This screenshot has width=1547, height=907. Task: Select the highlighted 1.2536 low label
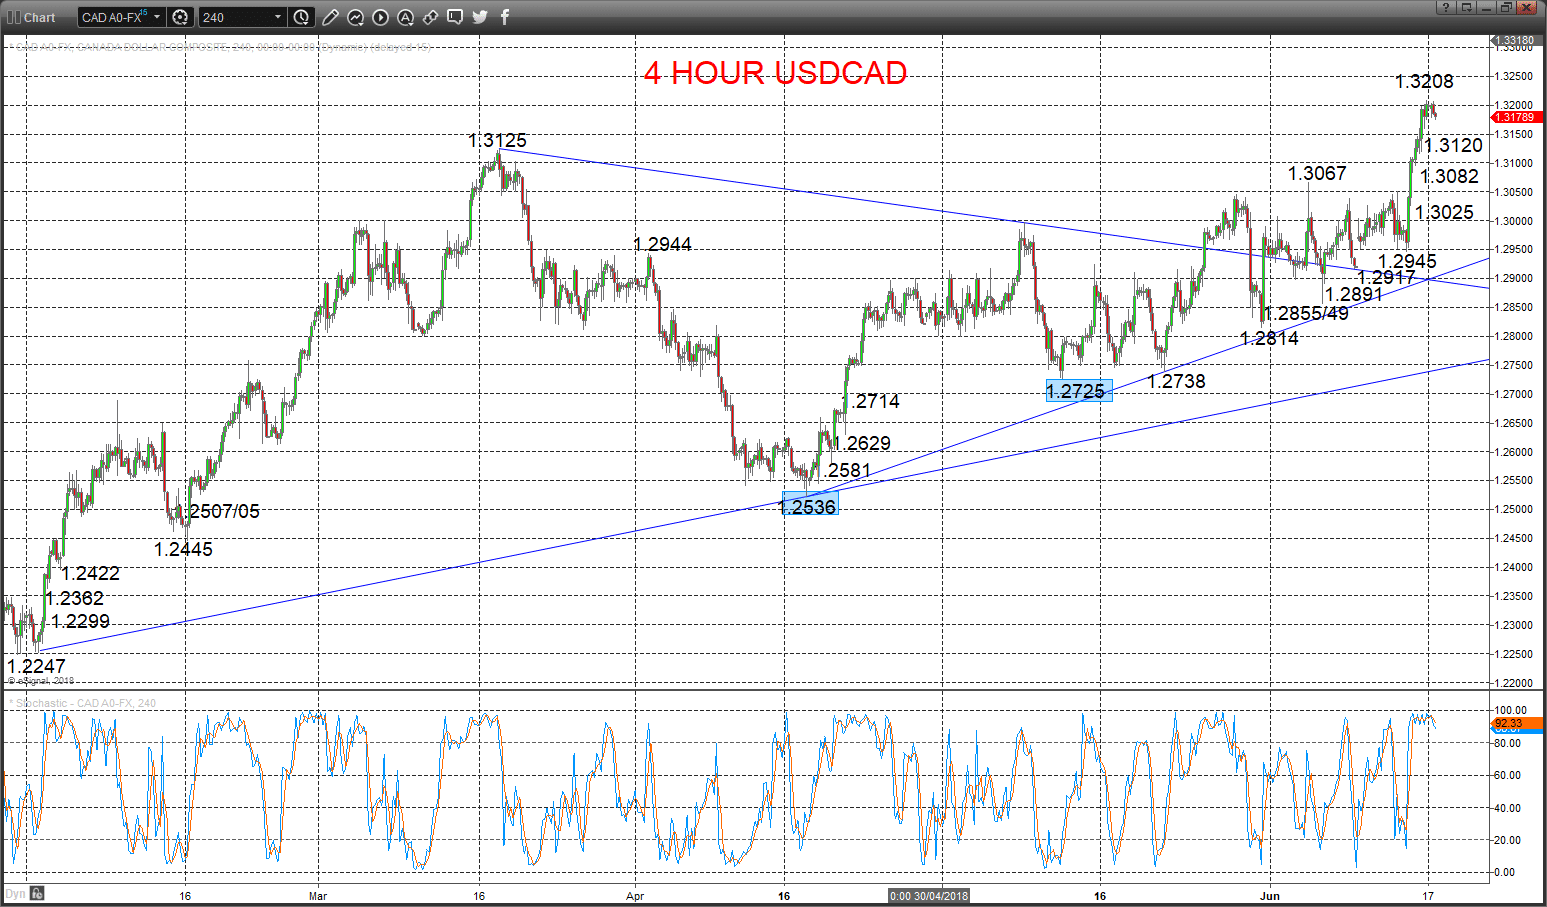point(808,506)
